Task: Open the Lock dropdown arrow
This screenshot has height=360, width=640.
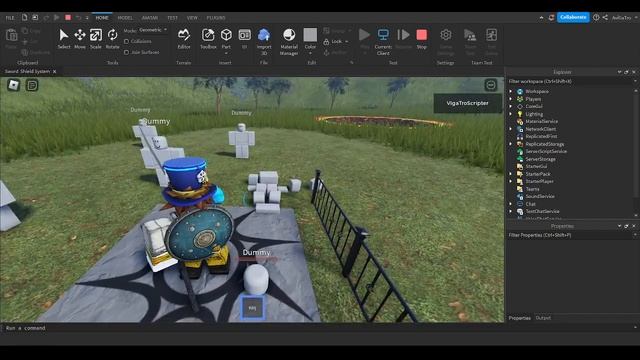Action: (347, 42)
